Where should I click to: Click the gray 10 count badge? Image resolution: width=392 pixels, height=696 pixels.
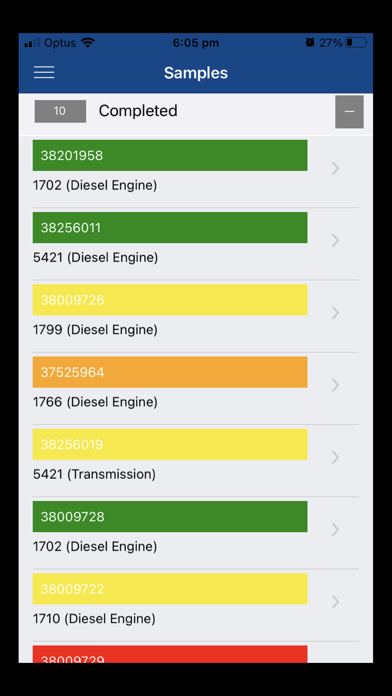pyautogui.click(x=60, y=111)
